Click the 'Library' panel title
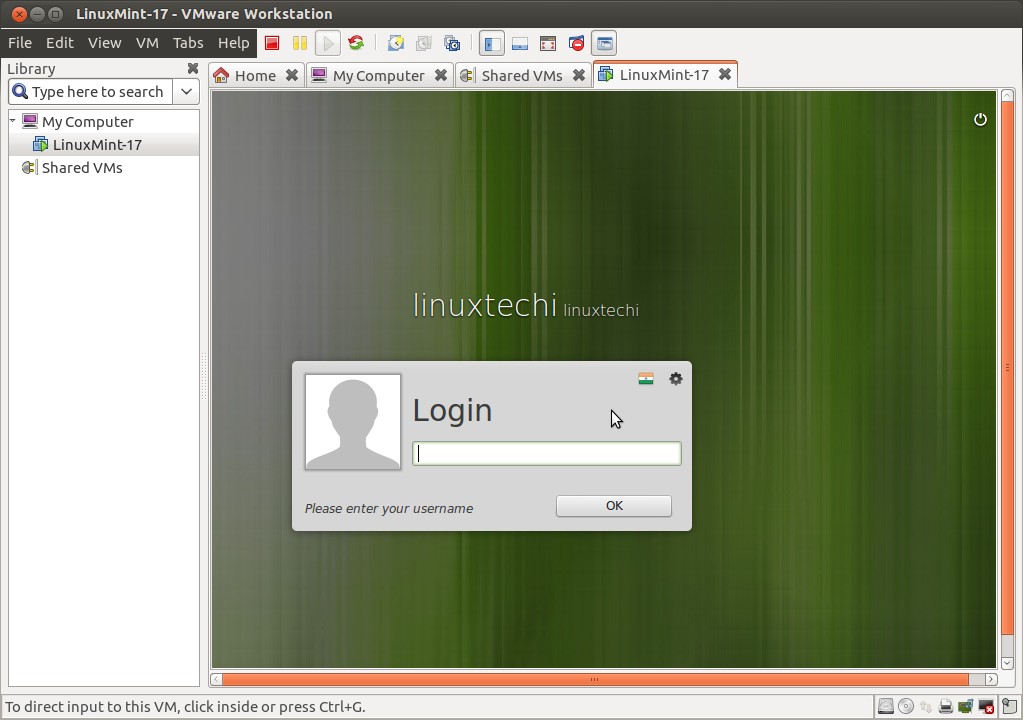 pos(31,68)
